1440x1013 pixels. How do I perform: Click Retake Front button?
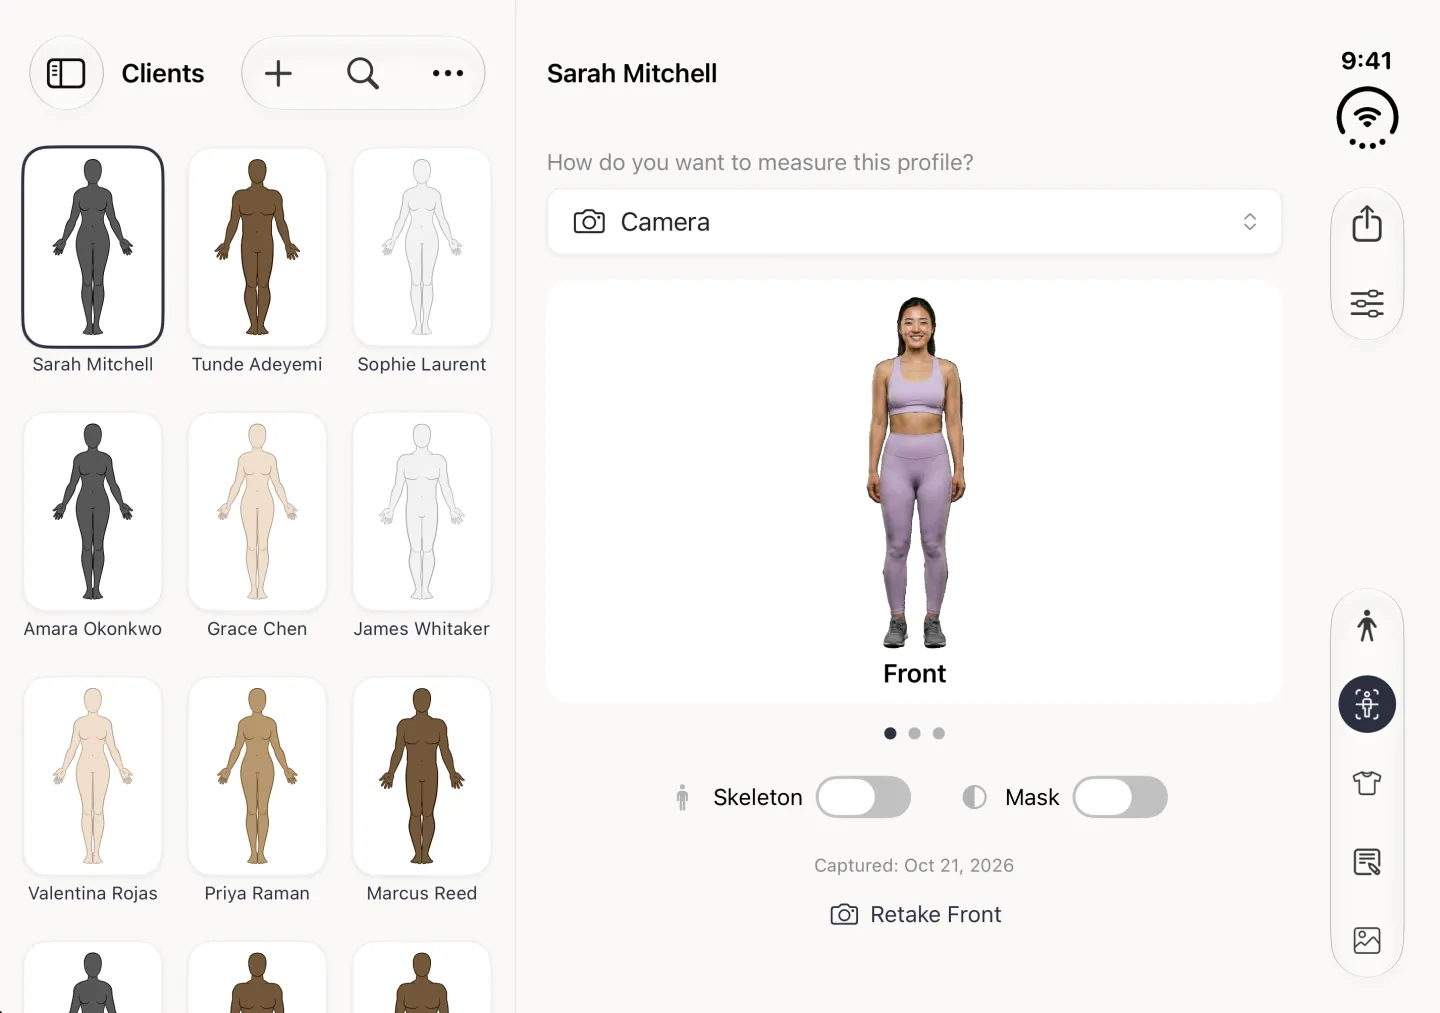pos(915,914)
